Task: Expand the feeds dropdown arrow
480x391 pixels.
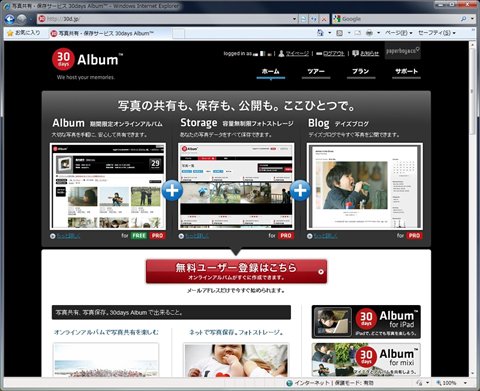Action: coord(349,33)
